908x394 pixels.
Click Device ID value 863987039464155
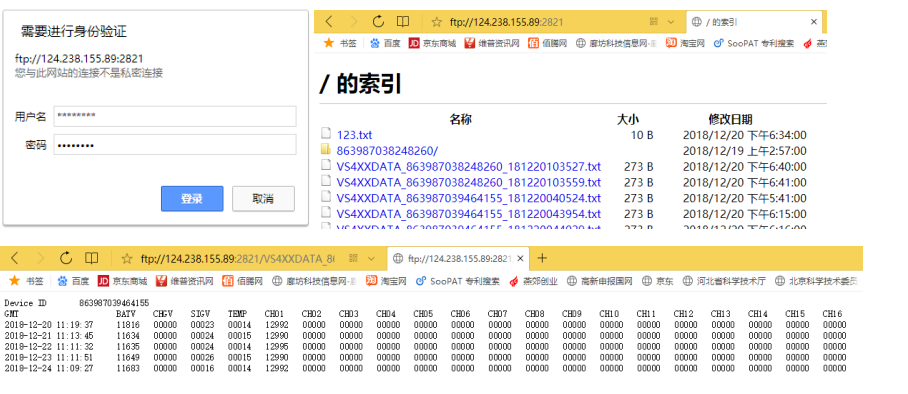click(114, 303)
